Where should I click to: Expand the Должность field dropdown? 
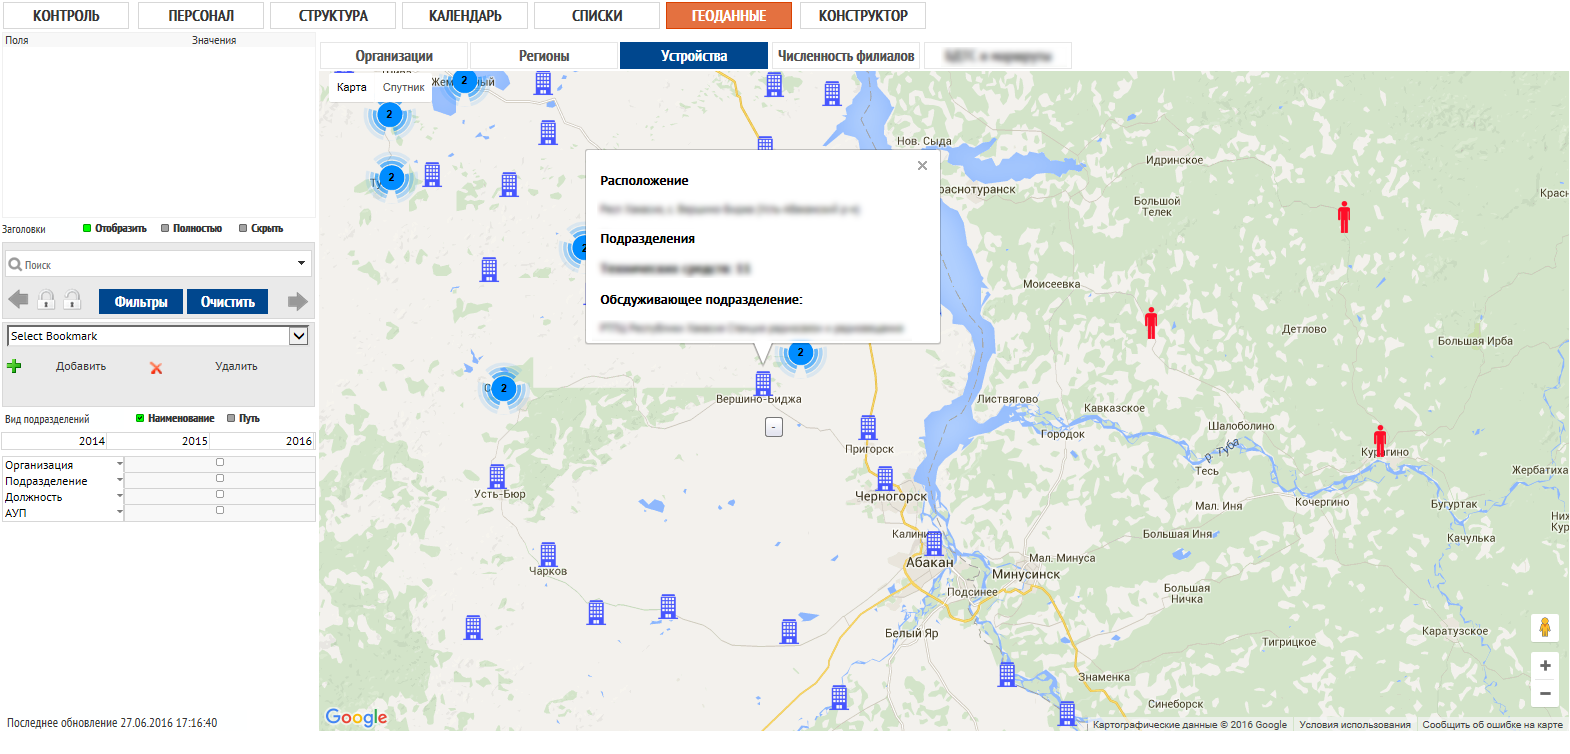point(120,496)
